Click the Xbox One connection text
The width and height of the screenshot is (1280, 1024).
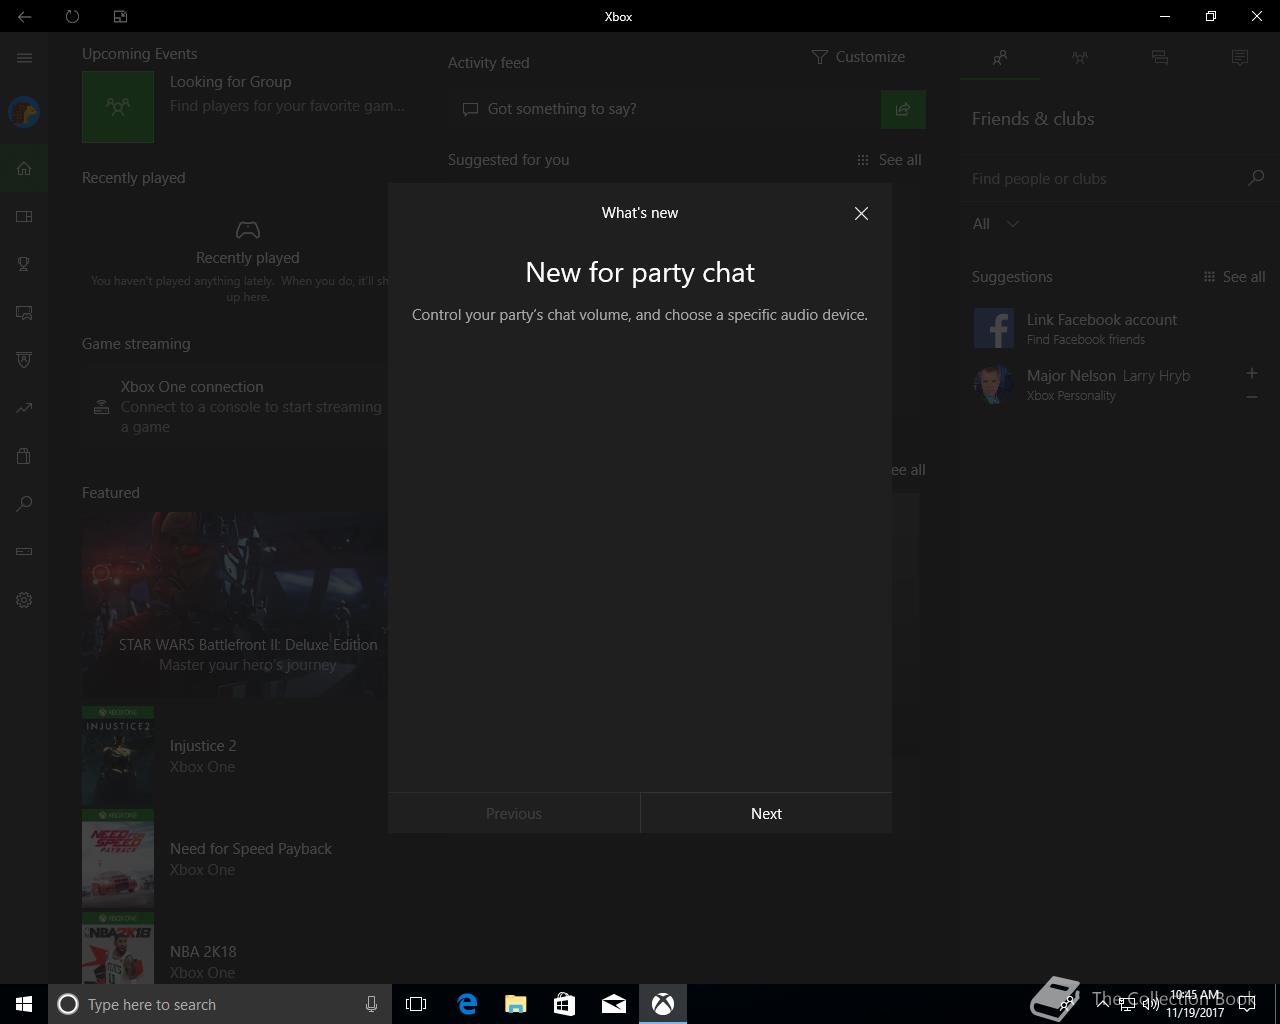(192, 387)
